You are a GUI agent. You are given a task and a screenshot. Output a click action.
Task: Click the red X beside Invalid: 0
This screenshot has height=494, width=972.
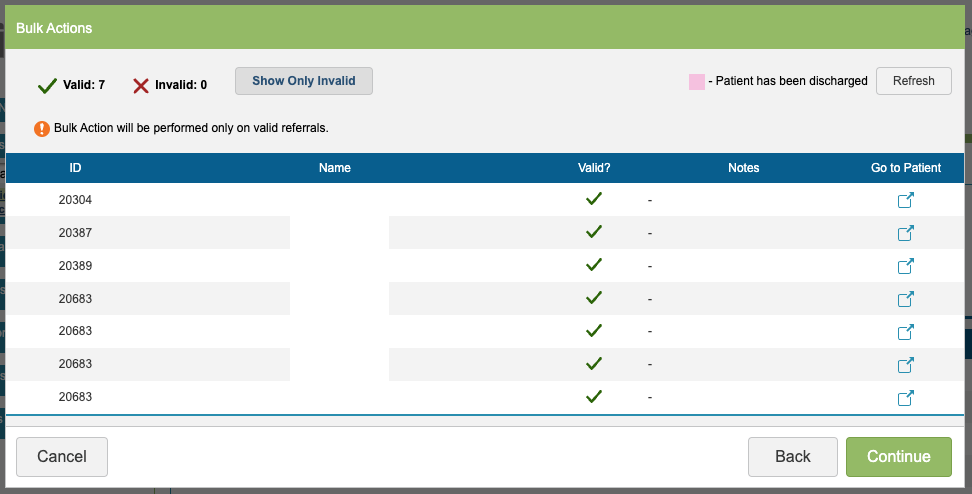(141, 85)
